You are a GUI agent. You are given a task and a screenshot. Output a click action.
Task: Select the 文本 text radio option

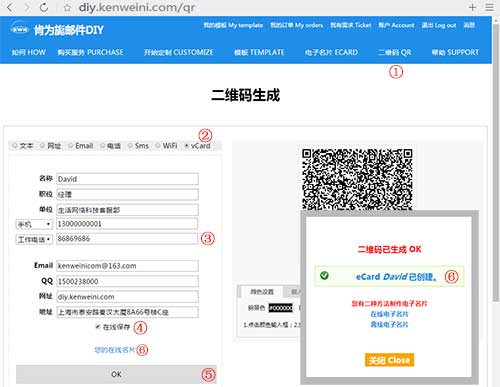14,146
